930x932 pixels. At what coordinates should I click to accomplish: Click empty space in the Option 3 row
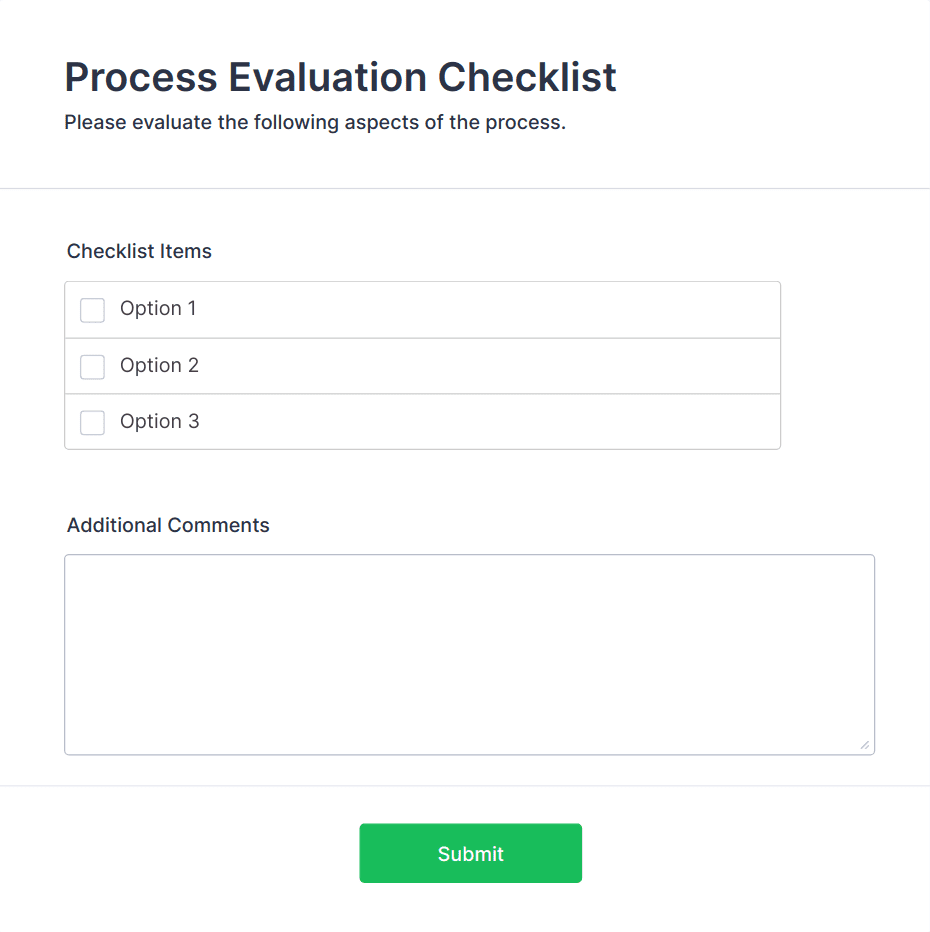coord(500,422)
